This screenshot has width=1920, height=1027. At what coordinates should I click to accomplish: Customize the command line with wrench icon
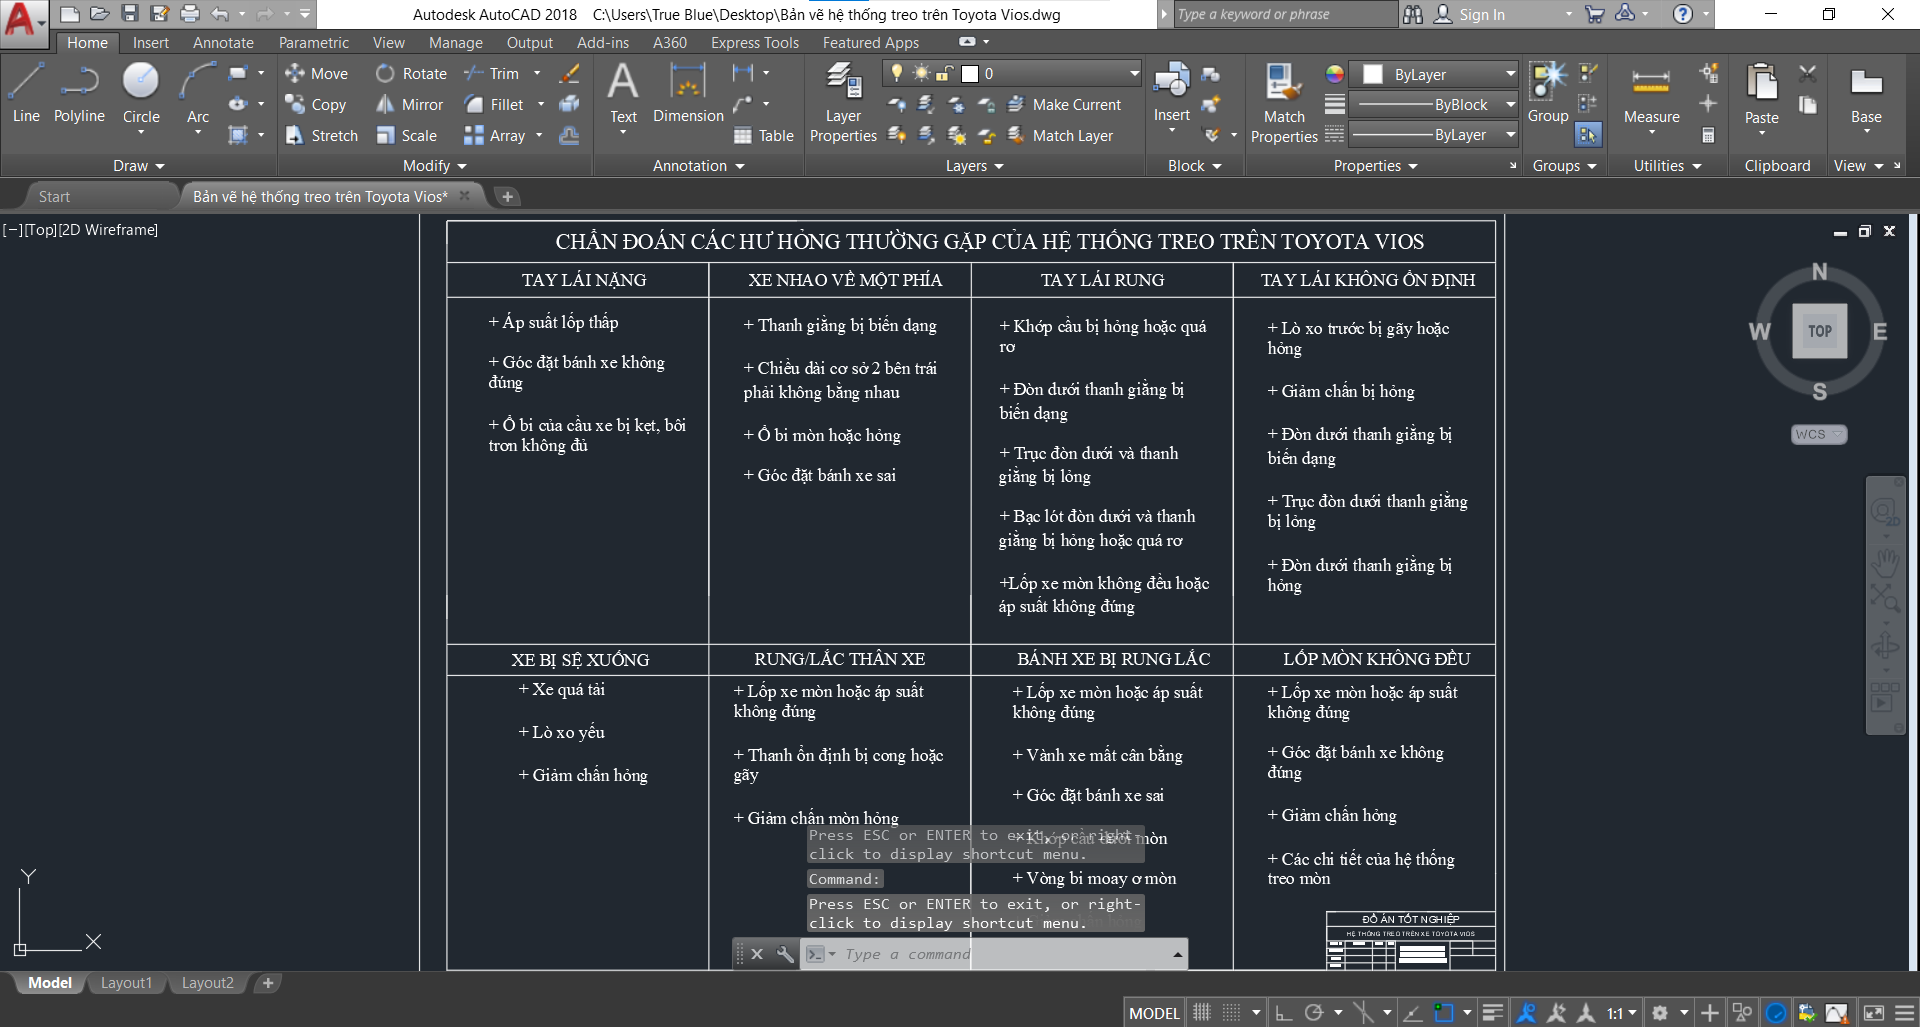[x=785, y=954]
